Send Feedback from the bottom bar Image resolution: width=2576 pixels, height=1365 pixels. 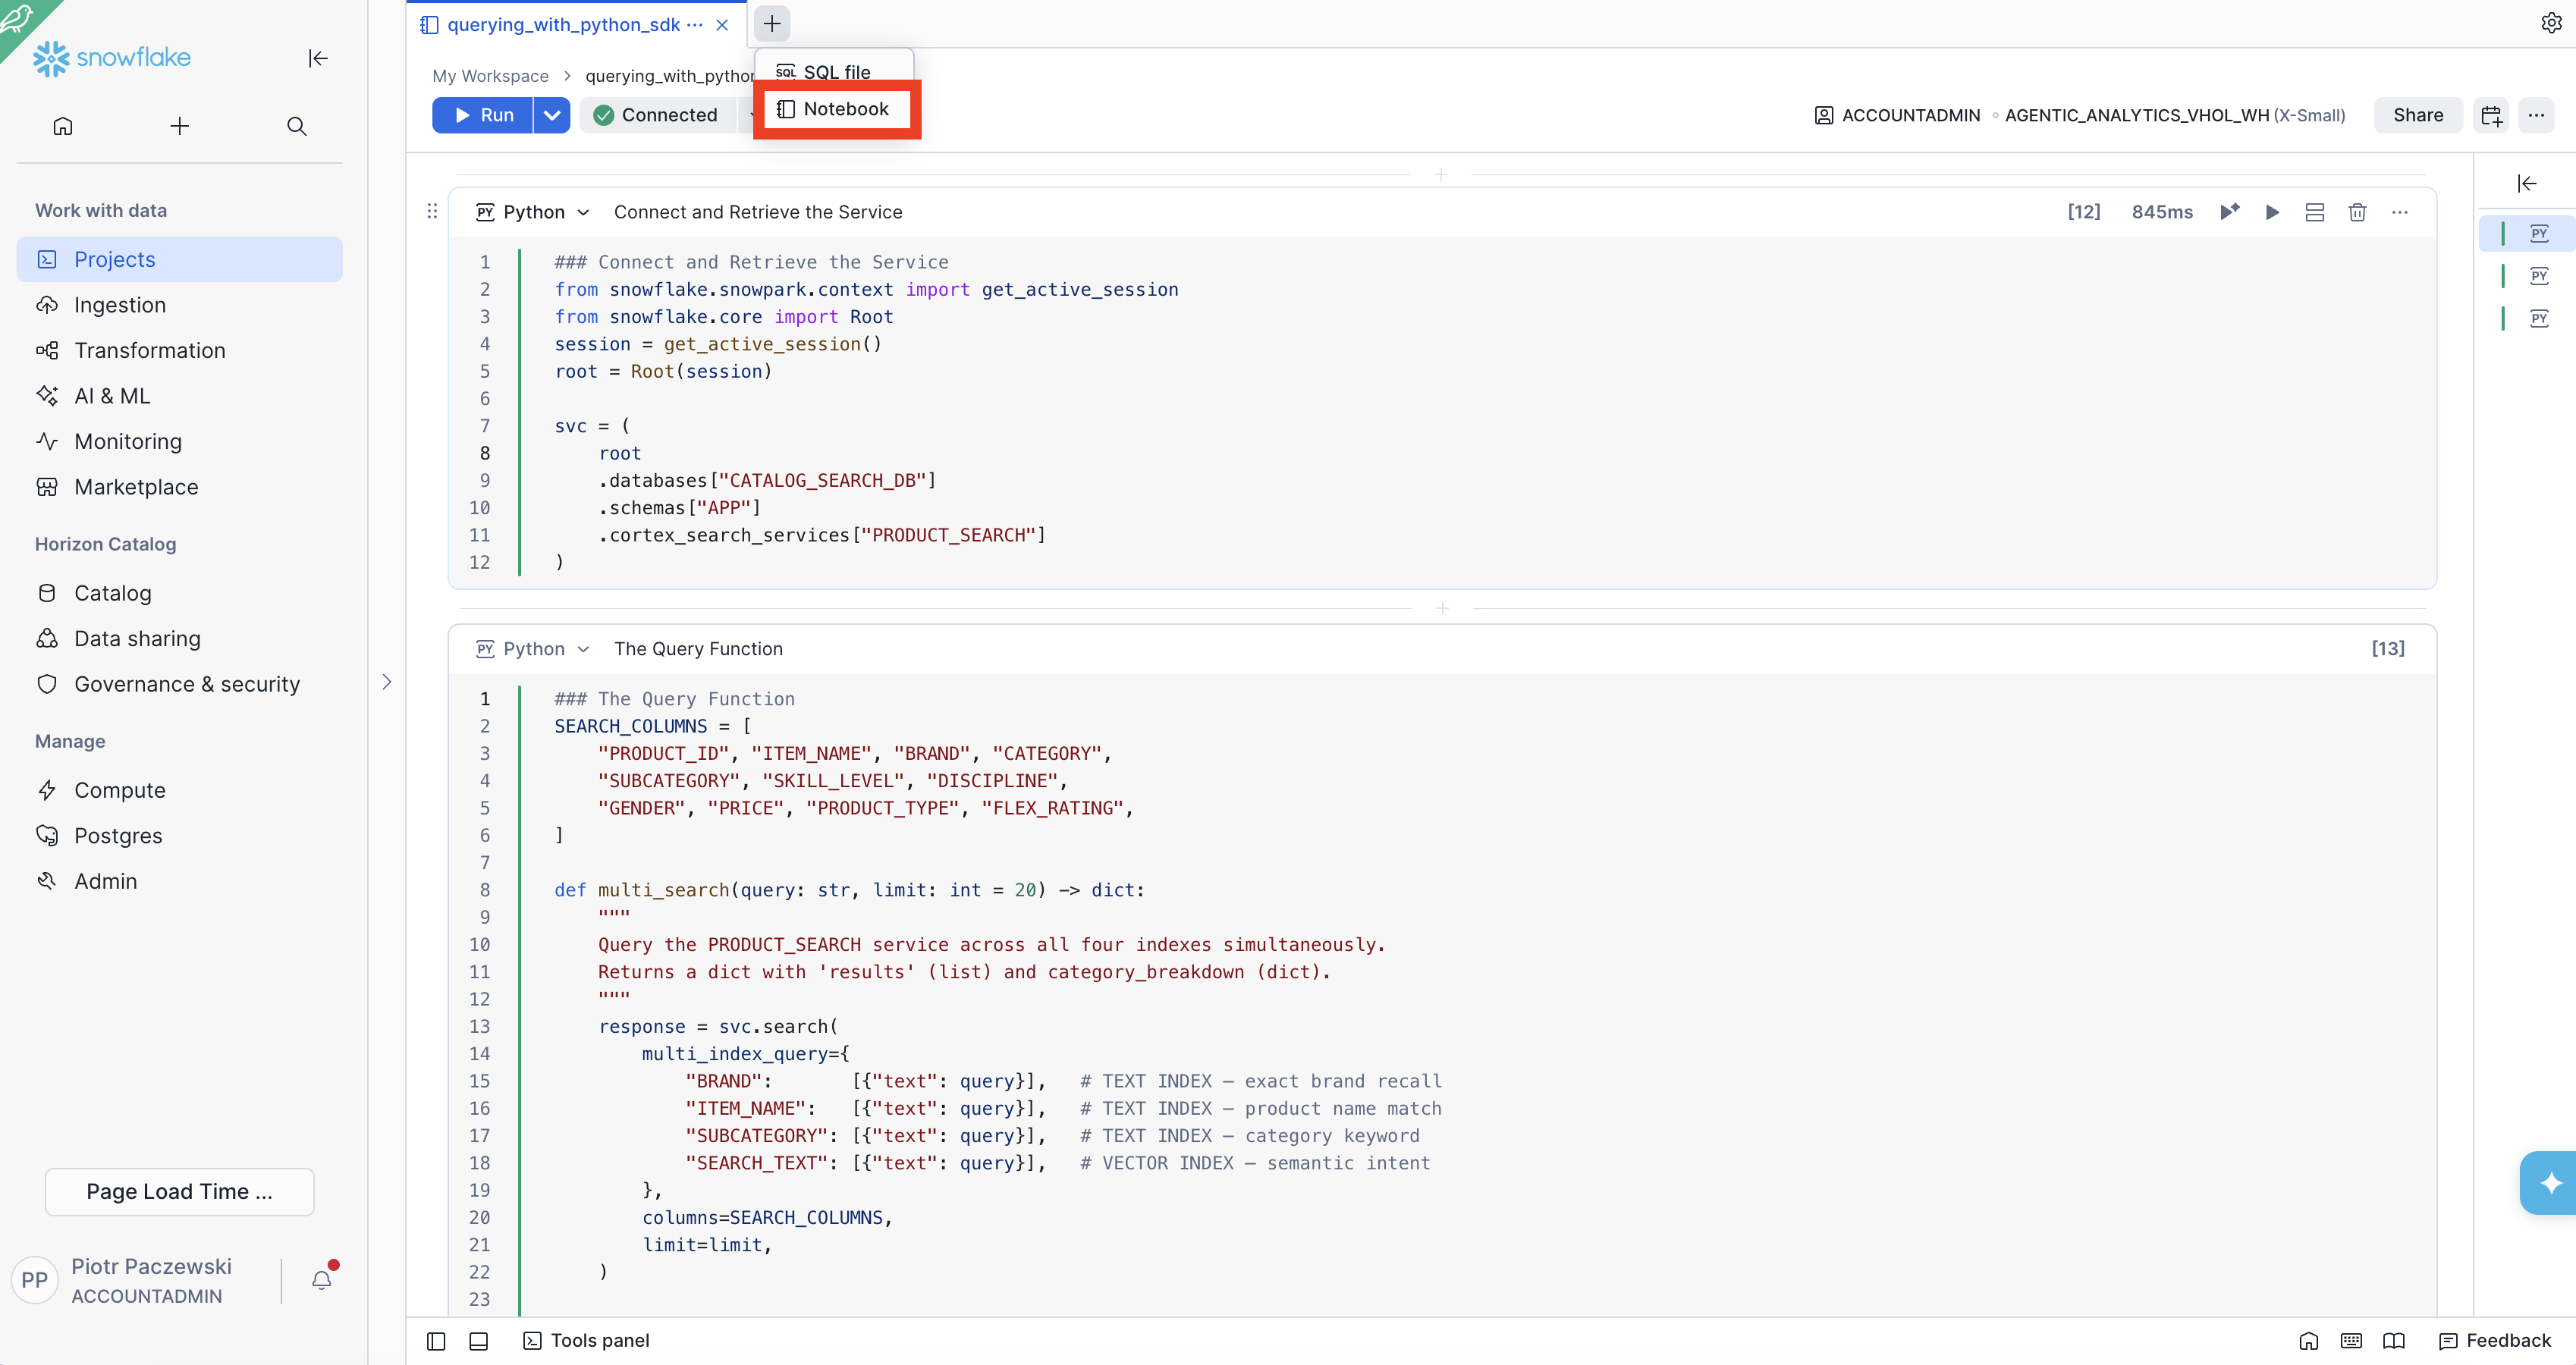tap(2495, 1341)
